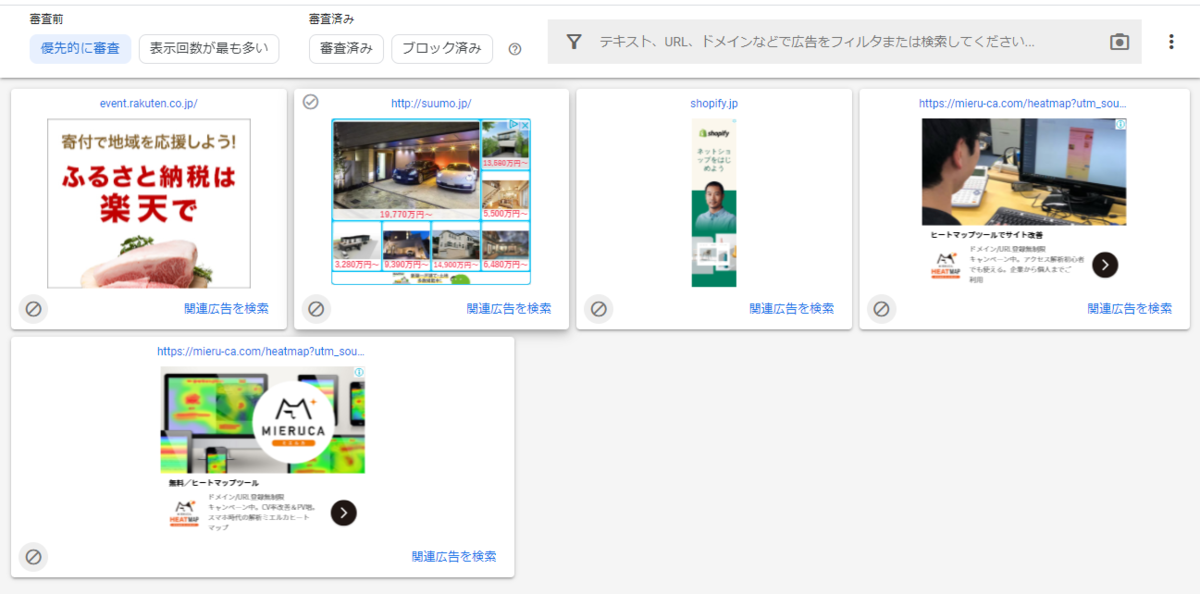Screen dimensions: 1200x594
Task: Block the event.rakuten.co.jp ad
Action: (33, 309)
